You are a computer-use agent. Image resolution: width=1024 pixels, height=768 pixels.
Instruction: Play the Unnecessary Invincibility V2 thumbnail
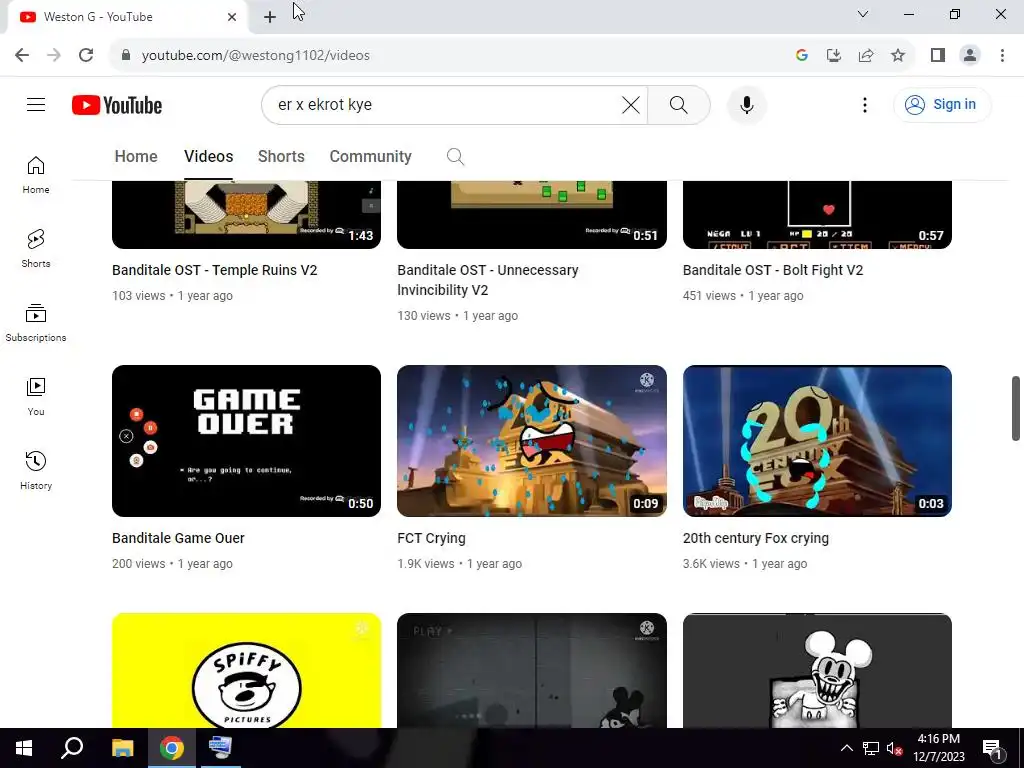pos(532,215)
